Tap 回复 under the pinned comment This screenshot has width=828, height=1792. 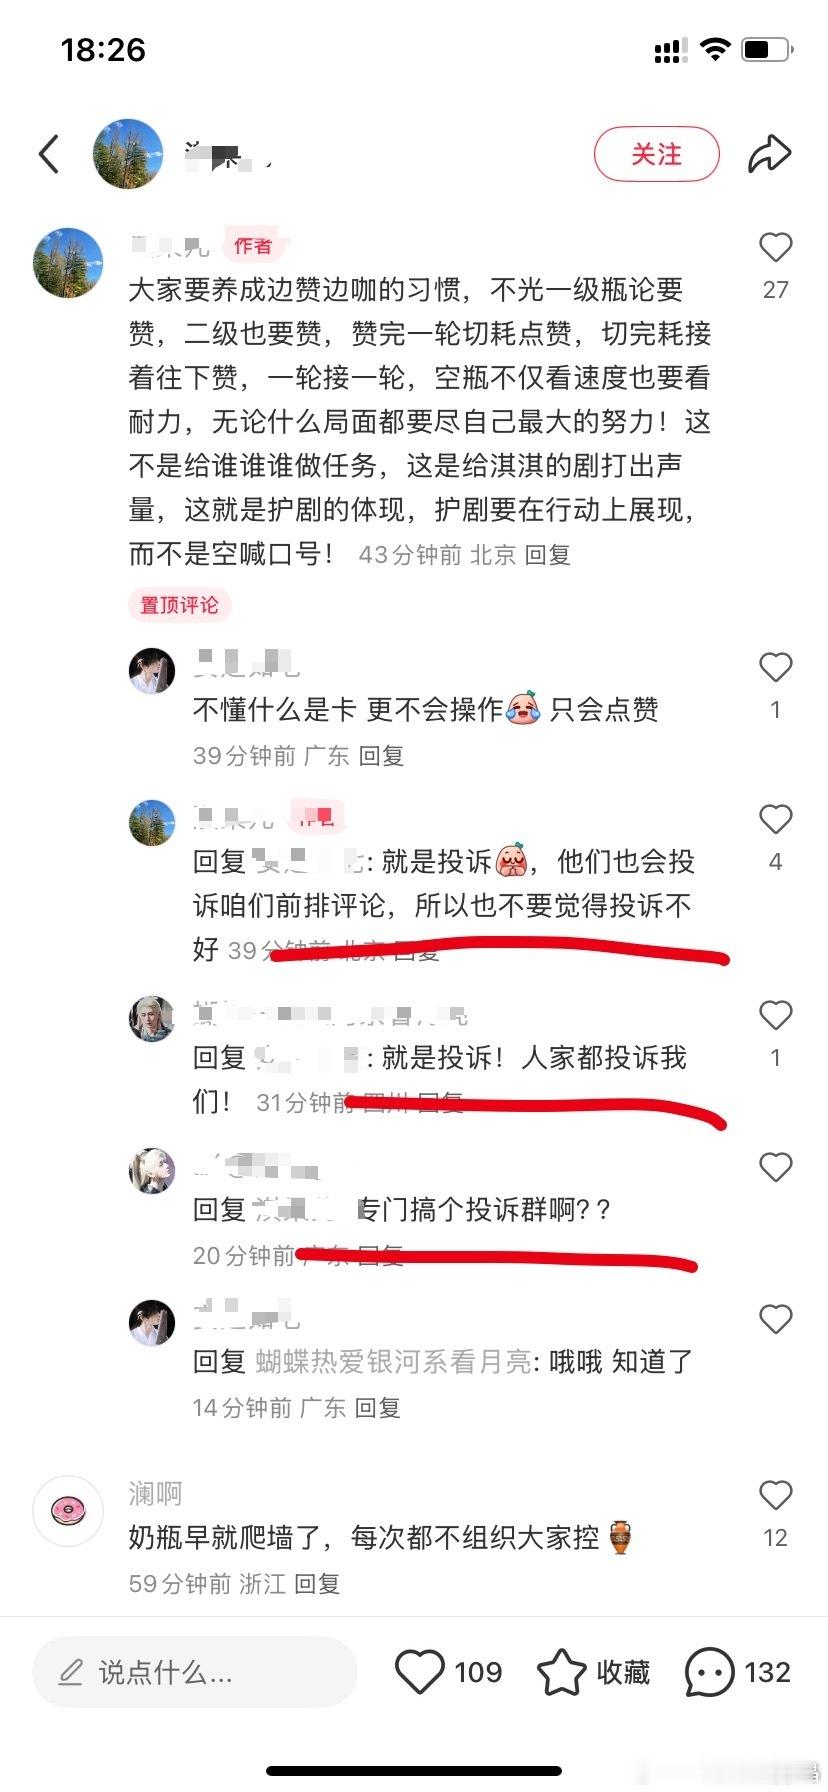coord(548,555)
